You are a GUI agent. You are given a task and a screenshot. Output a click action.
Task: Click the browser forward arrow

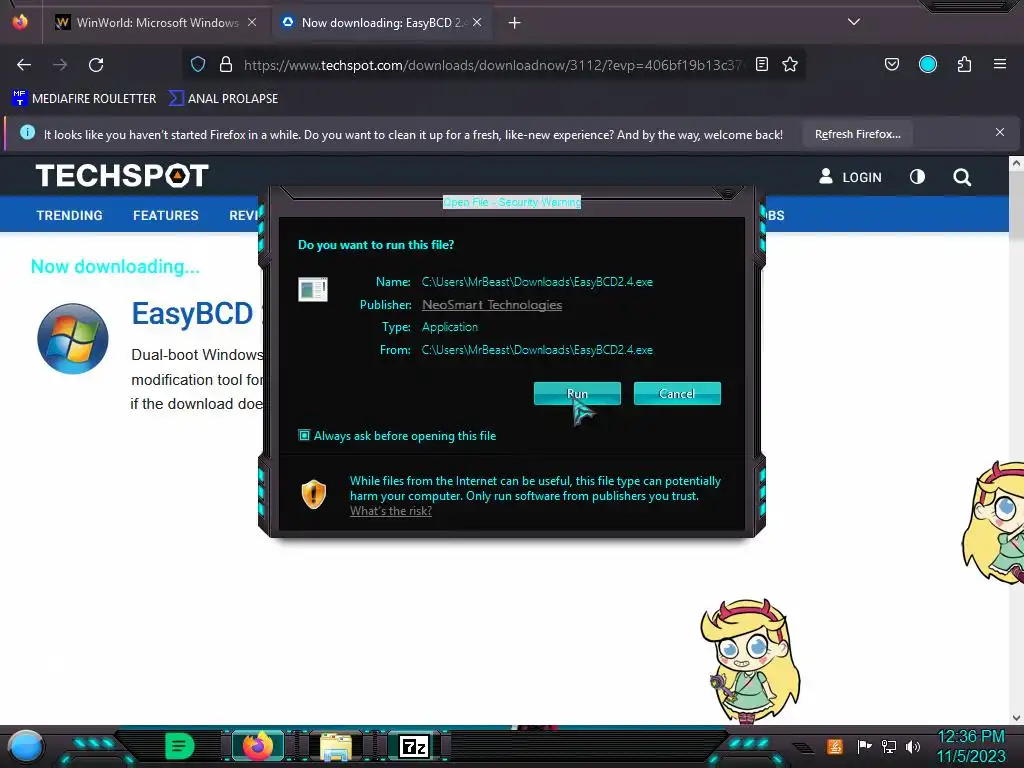[x=60, y=65]
